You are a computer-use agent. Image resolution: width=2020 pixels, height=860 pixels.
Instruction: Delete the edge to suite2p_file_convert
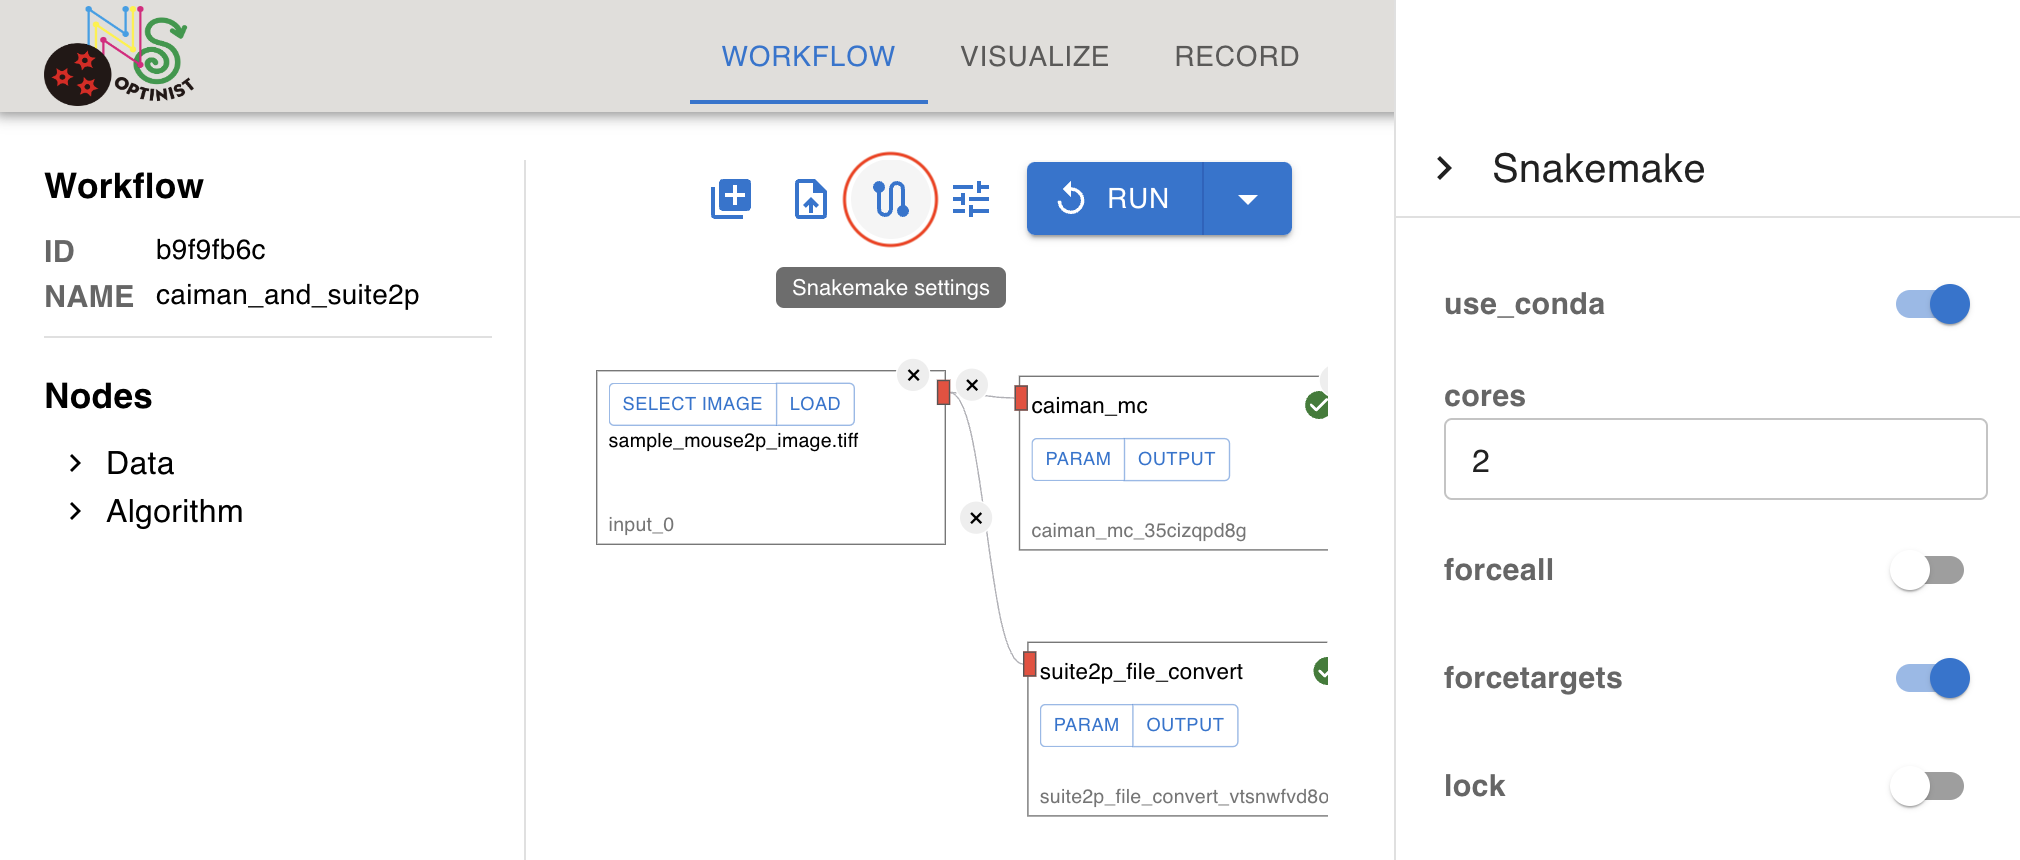976,518
